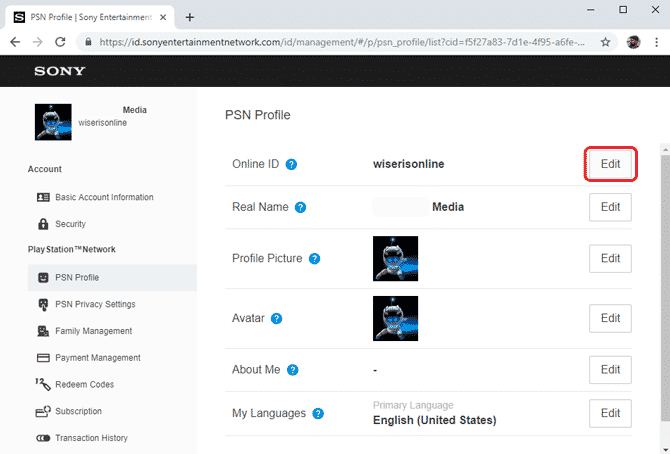Screen dimensions: 670x454
Task: Edit the Online ID
Action: pos(610,164)
